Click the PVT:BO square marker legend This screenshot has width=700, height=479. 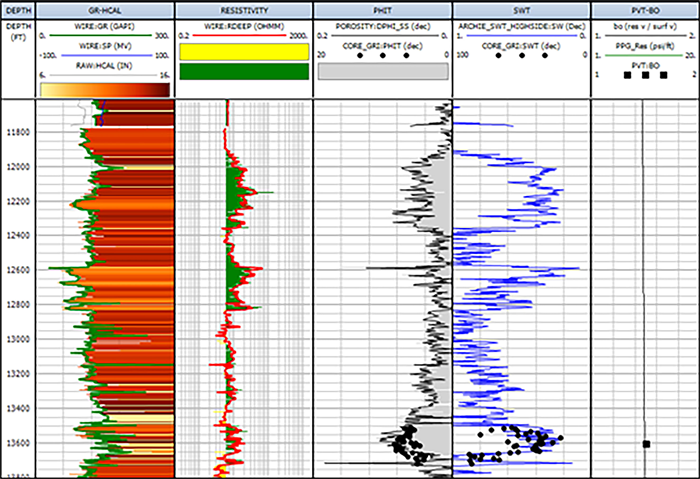pyautogui.click(x=643, y=75)
